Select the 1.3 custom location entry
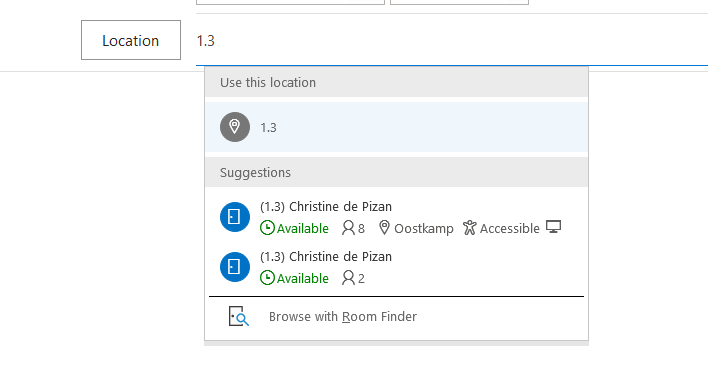708x376 pixels. pos(396,127)
